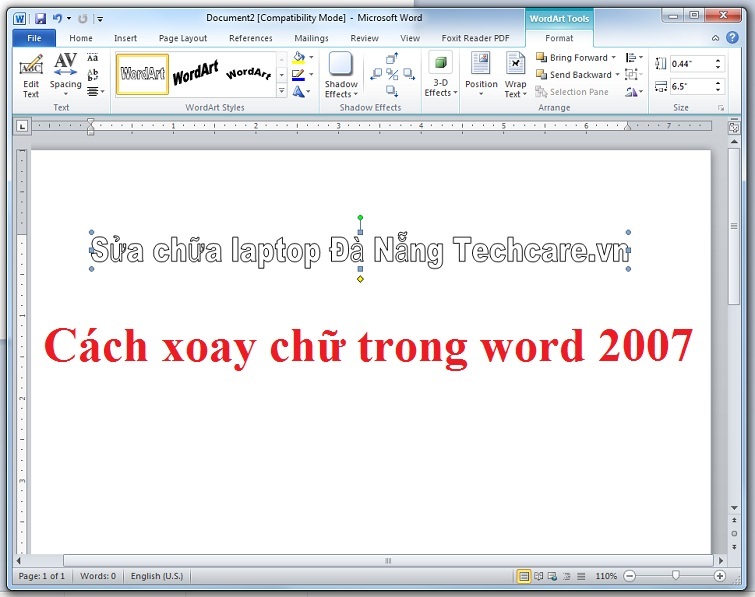The image size is (755, 597).
Task: Click the Undo button
Action: 57,19
